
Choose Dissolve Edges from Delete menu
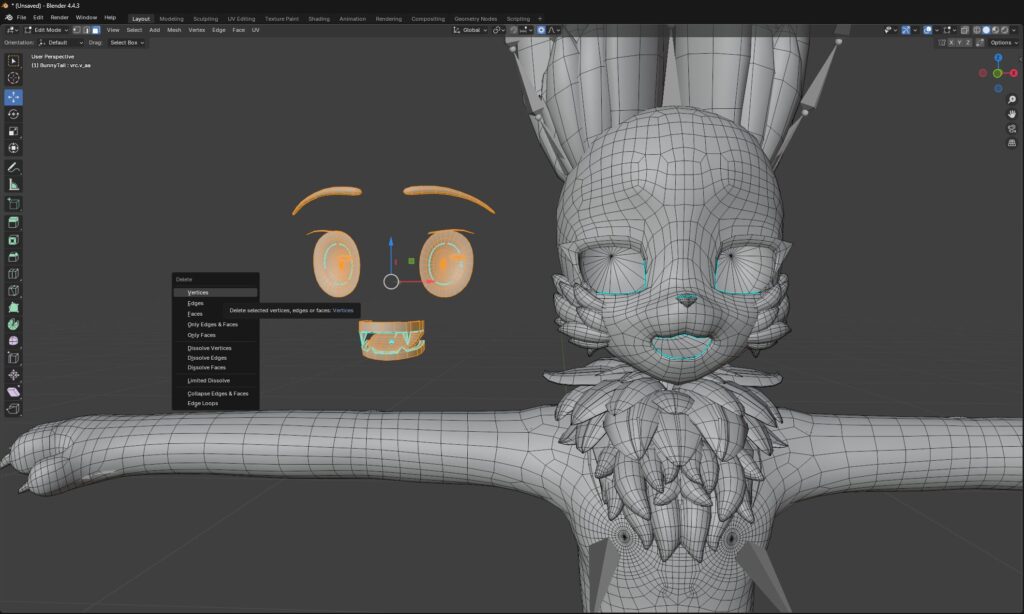click(207, 358)
